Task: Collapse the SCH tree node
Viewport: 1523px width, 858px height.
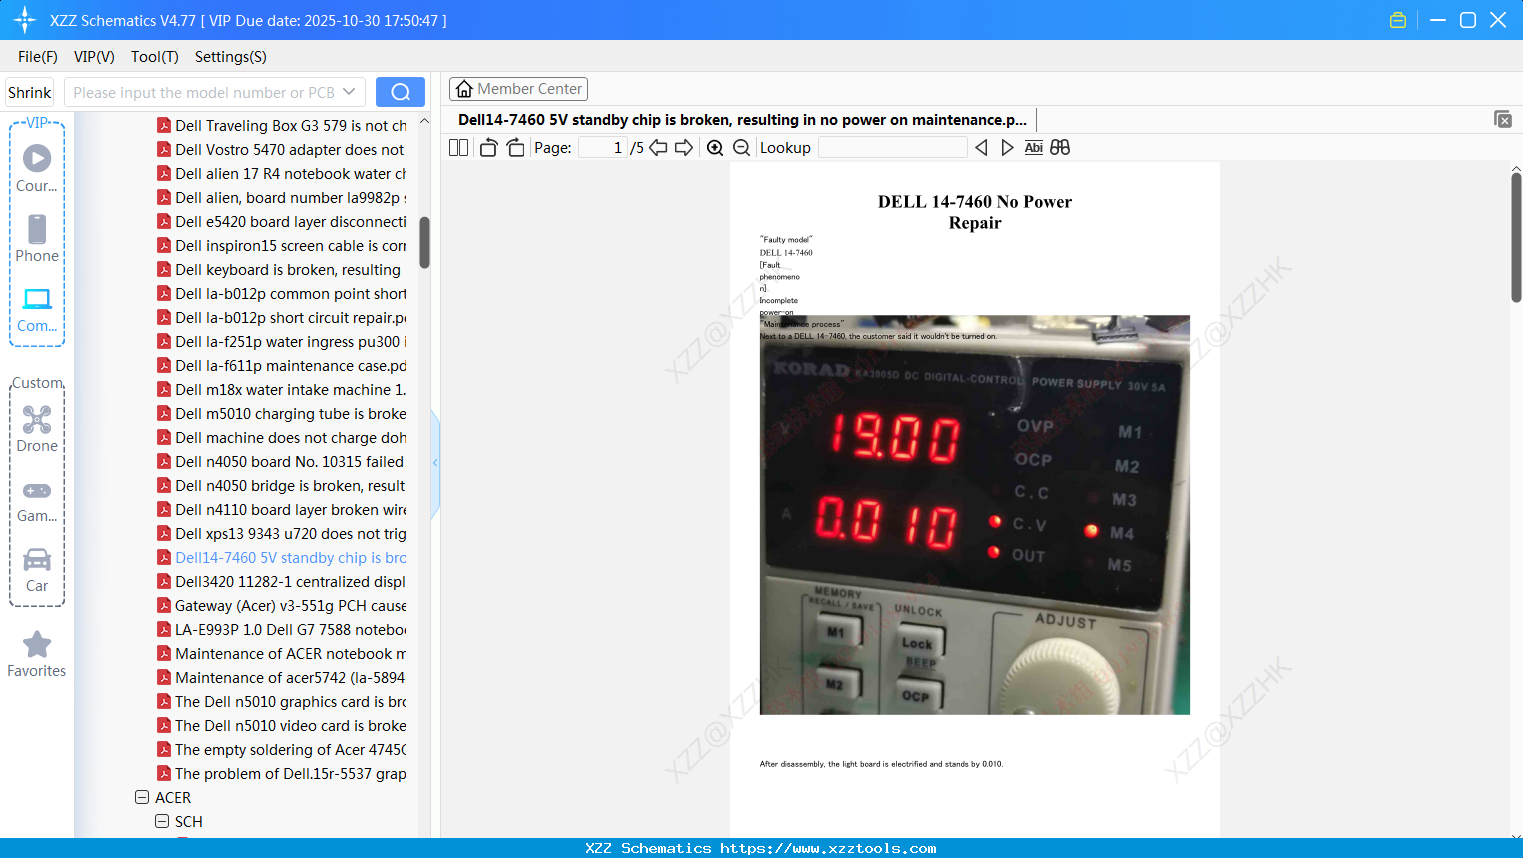Action: (162, 821)
